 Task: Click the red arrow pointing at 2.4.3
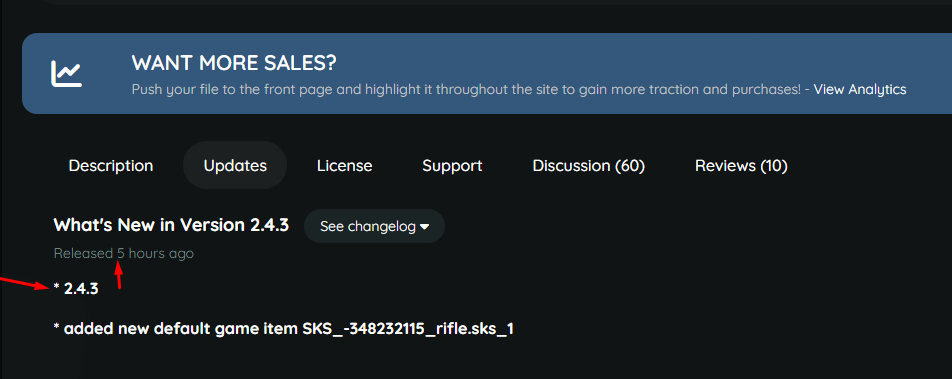pos(24,284)
